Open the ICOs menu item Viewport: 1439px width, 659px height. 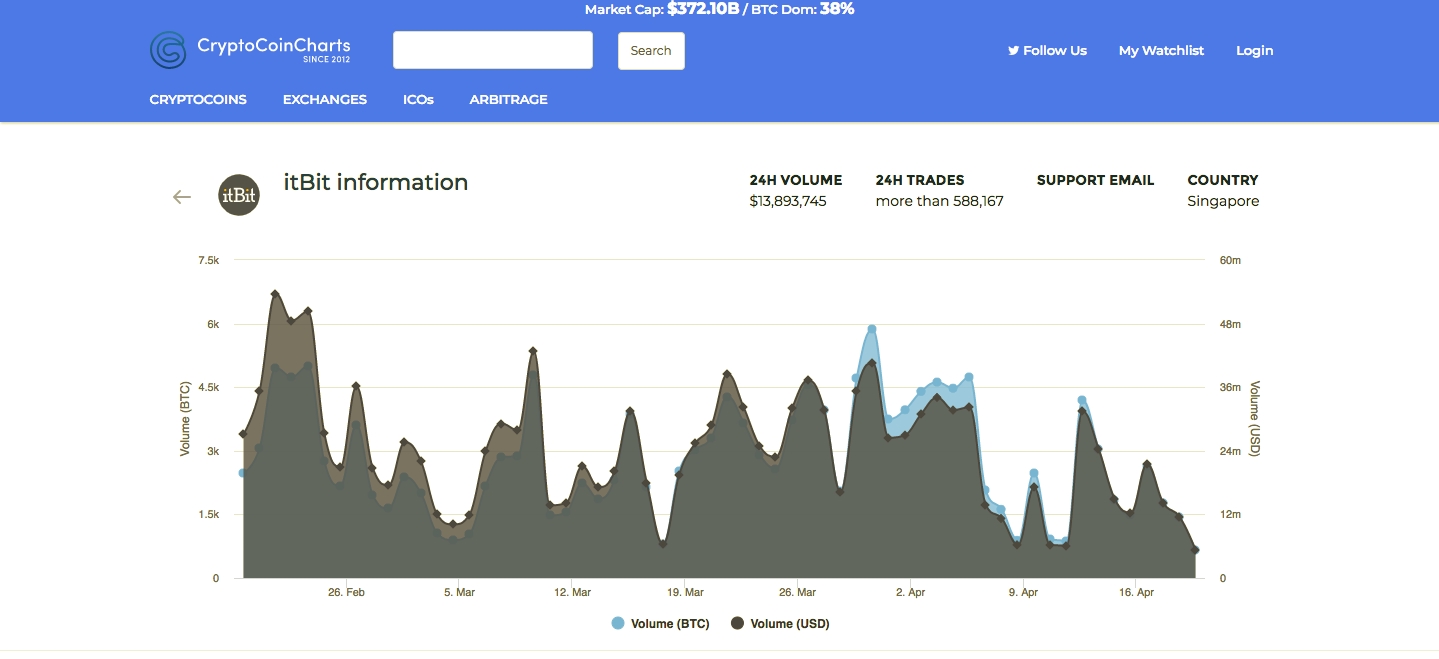[x=418, y=100]
